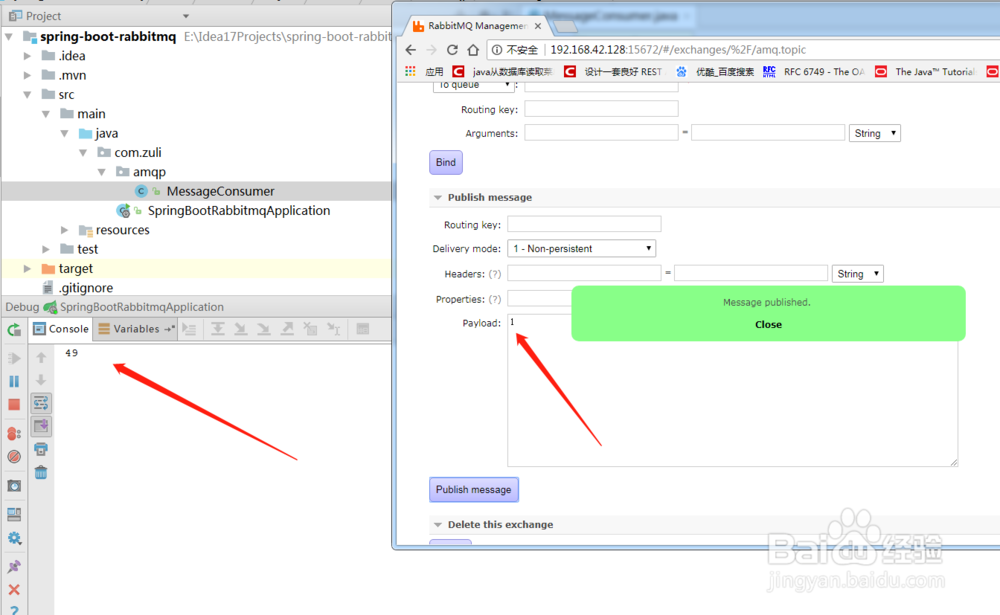Pause the running program
Screen dimensions: 1000x615
(14, 382)
